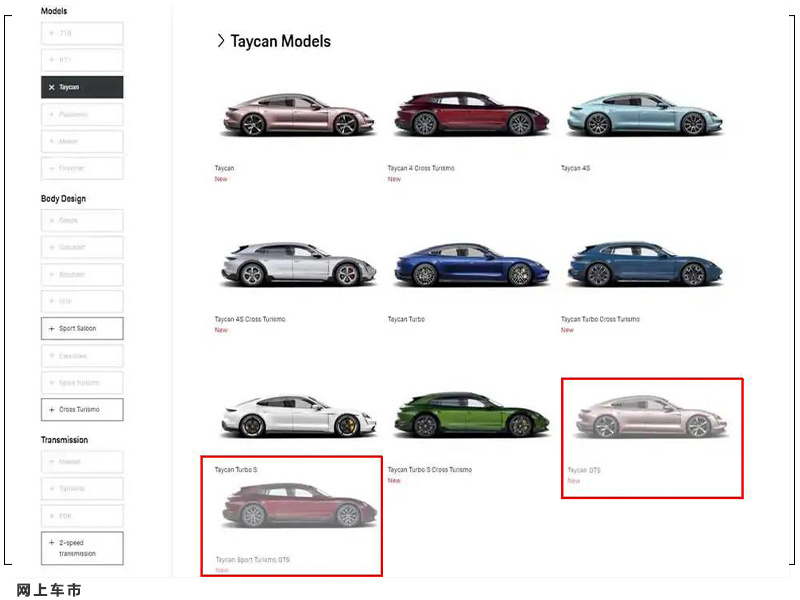Image resolution: width=800 pixels, height=600 pixels.
Task: Toggle the SUV body design filter
Action: tap(82, 302)
